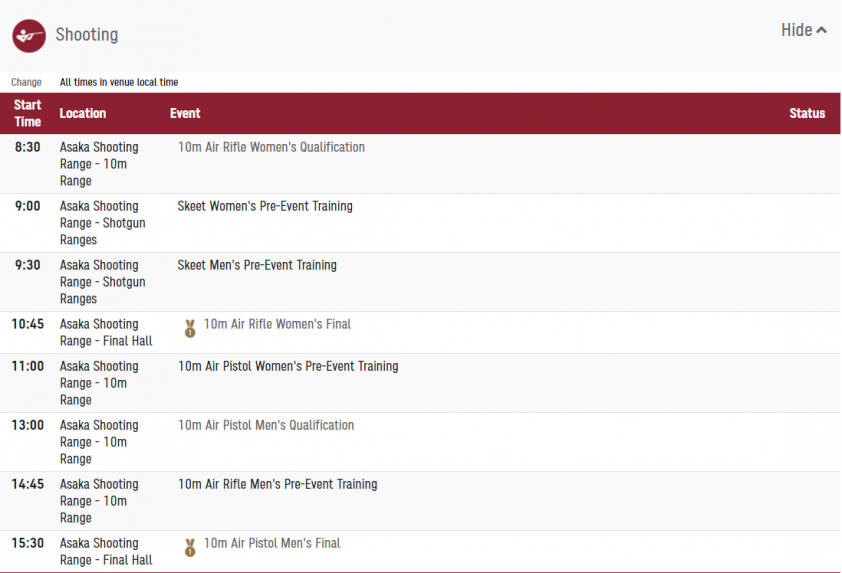Open 10m Air Pistol Men's Final event

[272, 543]
